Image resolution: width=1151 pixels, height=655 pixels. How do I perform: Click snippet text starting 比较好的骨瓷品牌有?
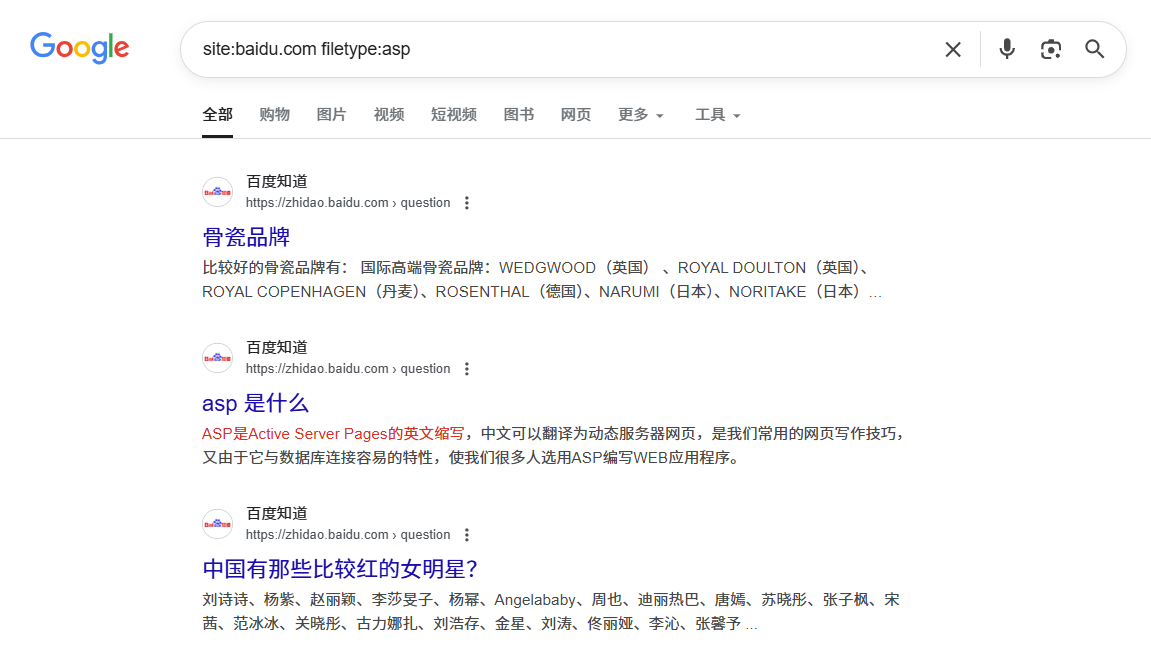(542, 280)
